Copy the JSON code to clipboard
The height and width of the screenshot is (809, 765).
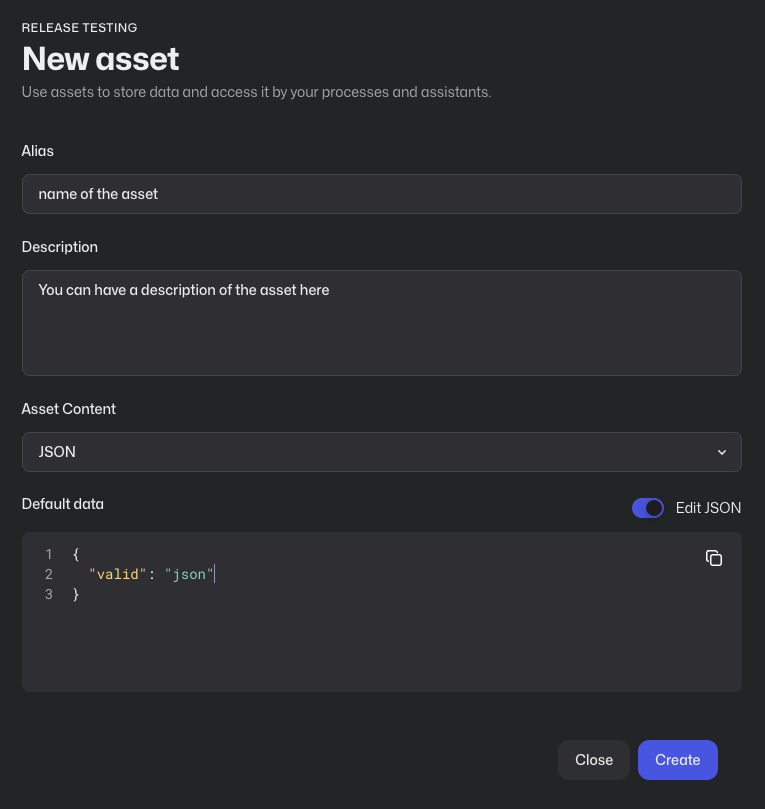pos(713,558)
